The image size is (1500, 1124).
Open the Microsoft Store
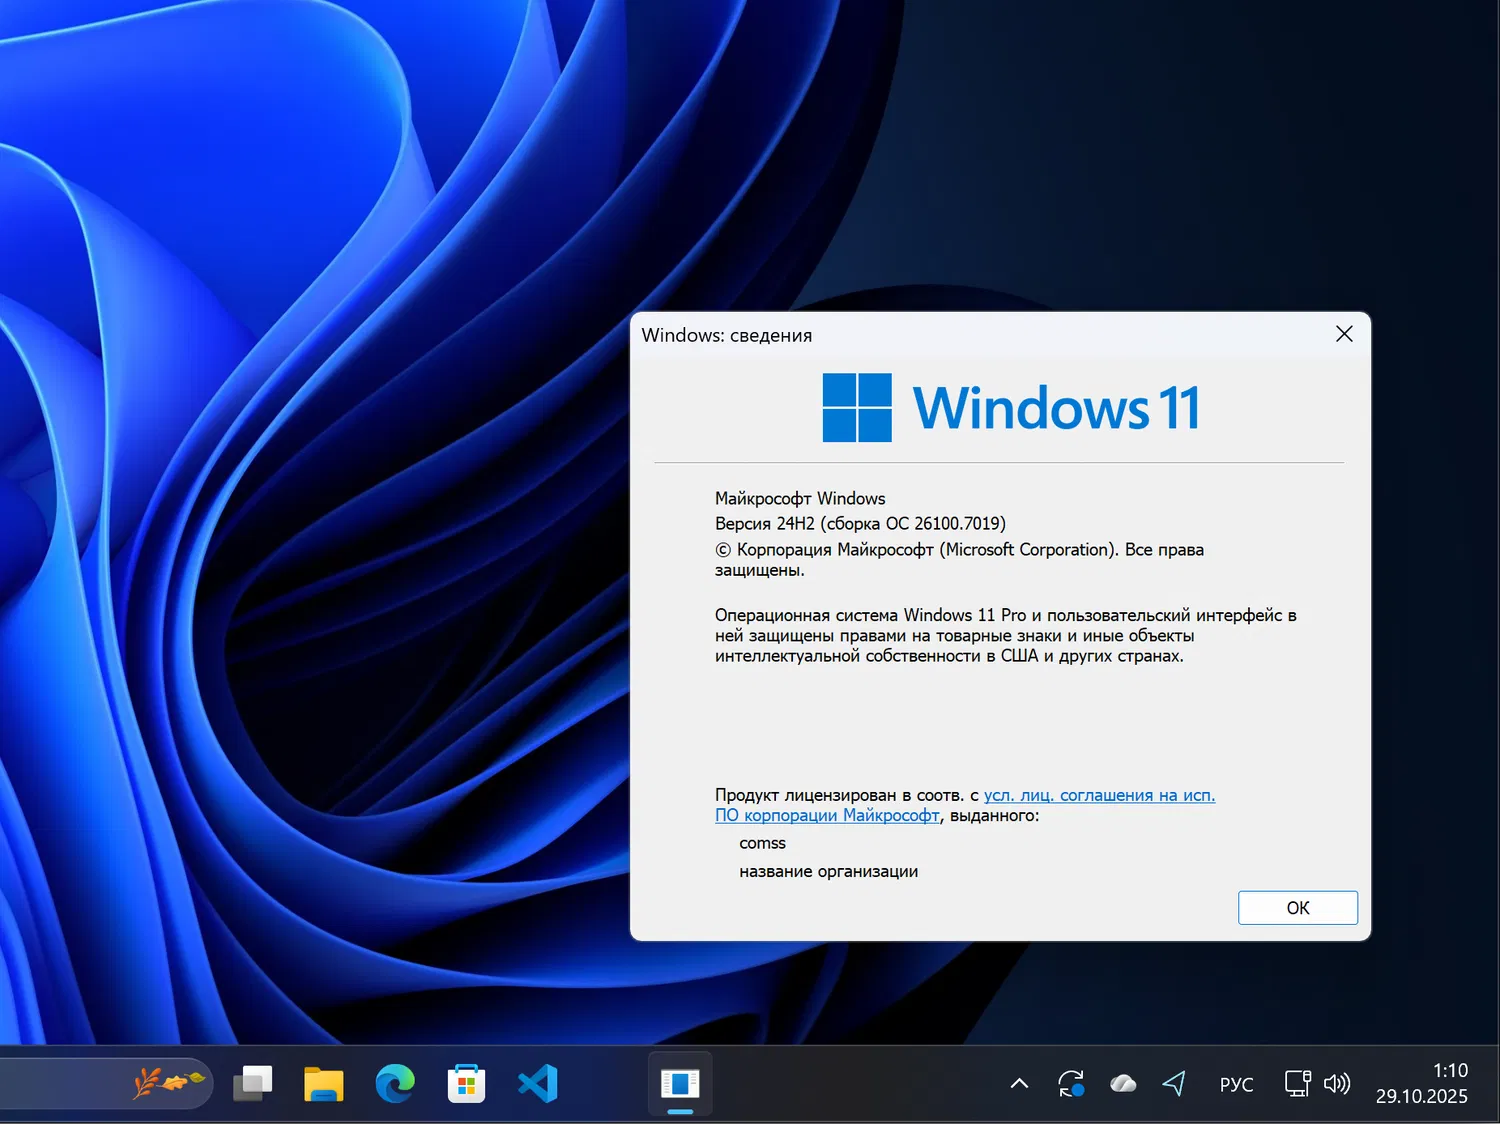click(466, 1083)
